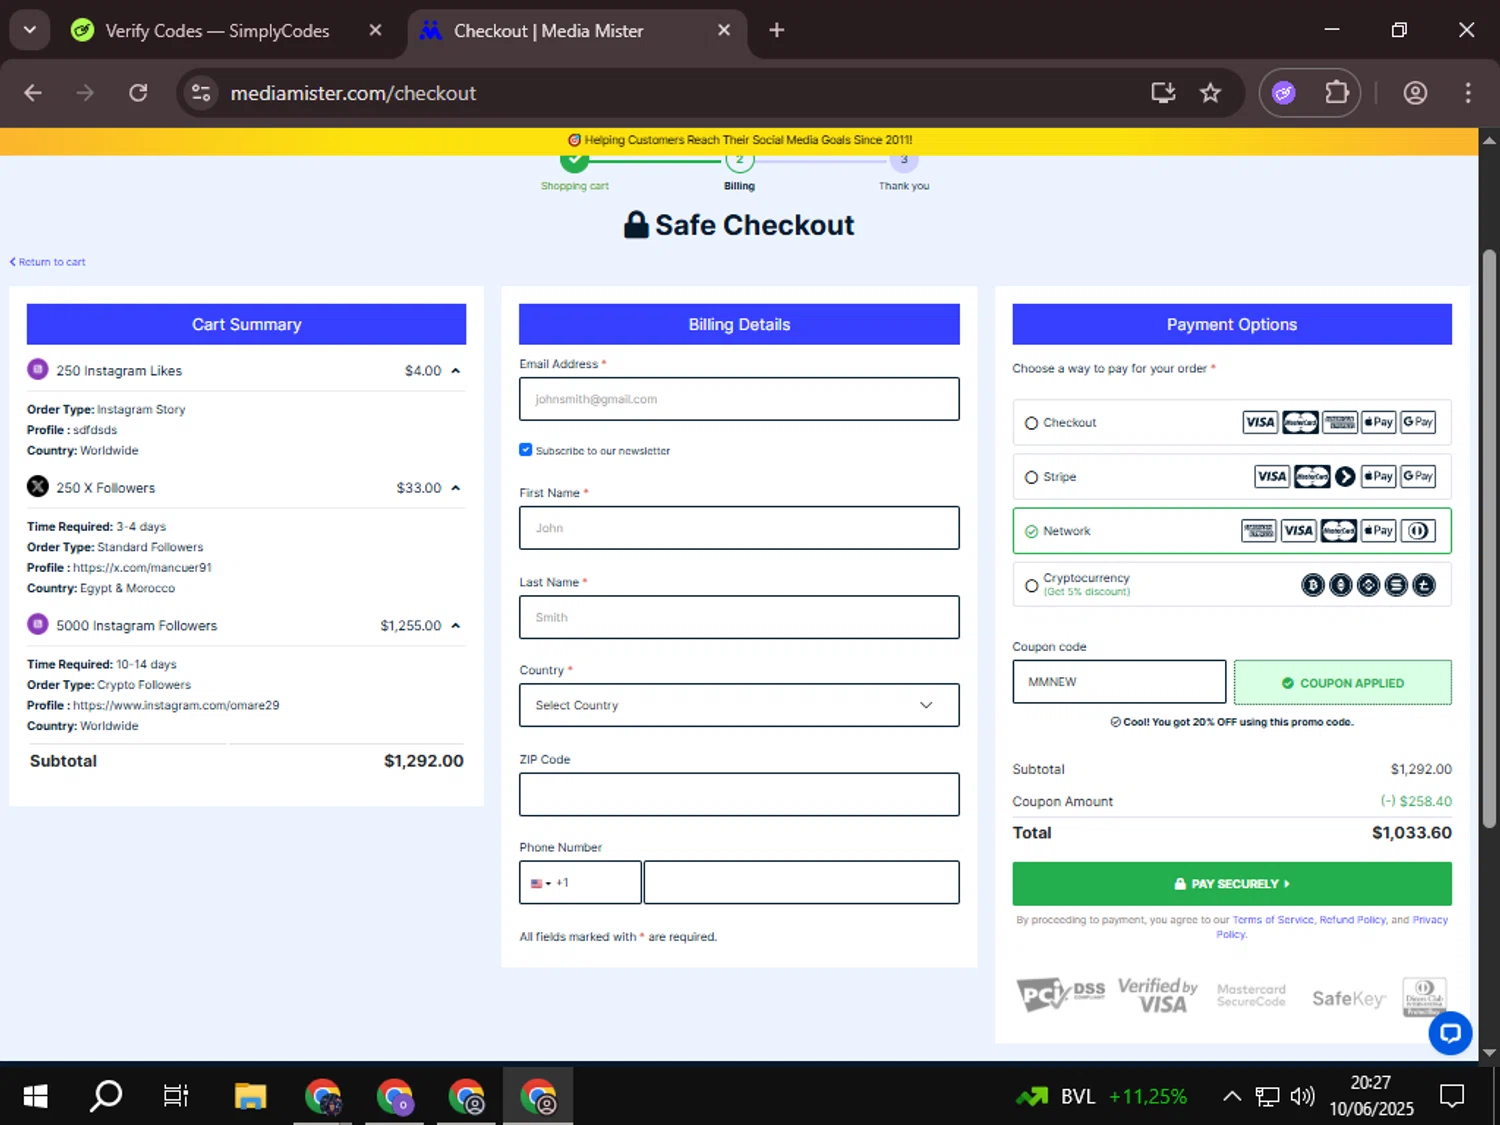Collapse the 250 X Followers item
Image resolution: width=1500 pixels, height=1125 pixels.
(x=456, y=488)
